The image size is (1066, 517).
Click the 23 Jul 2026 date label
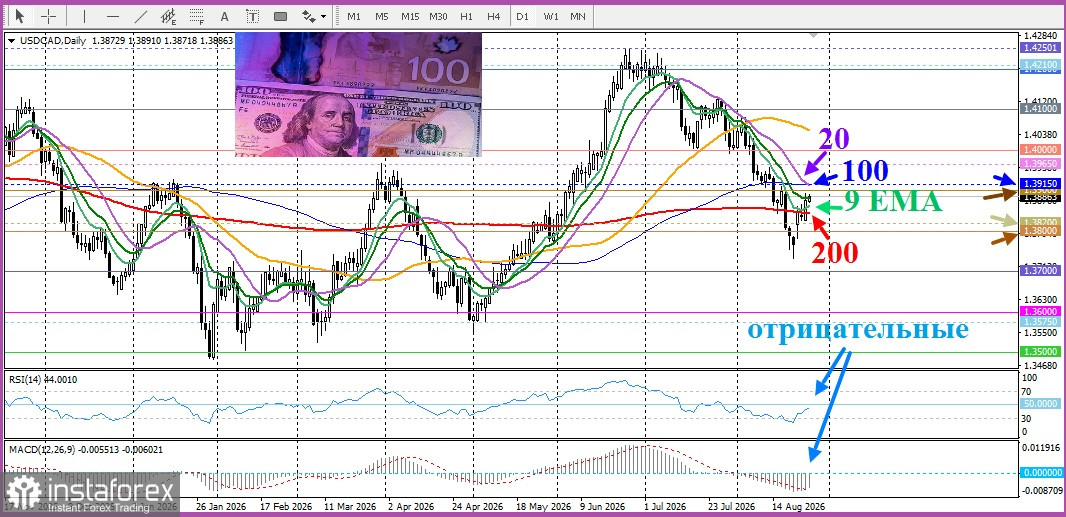pos(731,507)
